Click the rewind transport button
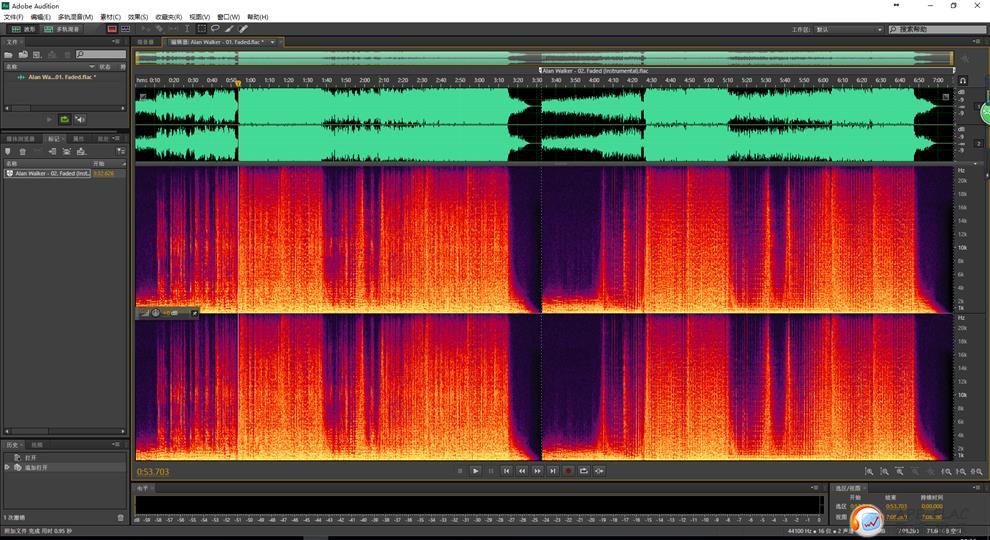 522,471
